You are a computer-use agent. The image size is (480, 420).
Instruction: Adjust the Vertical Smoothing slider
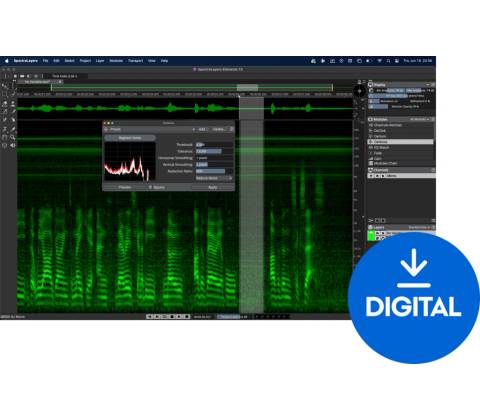214,165
